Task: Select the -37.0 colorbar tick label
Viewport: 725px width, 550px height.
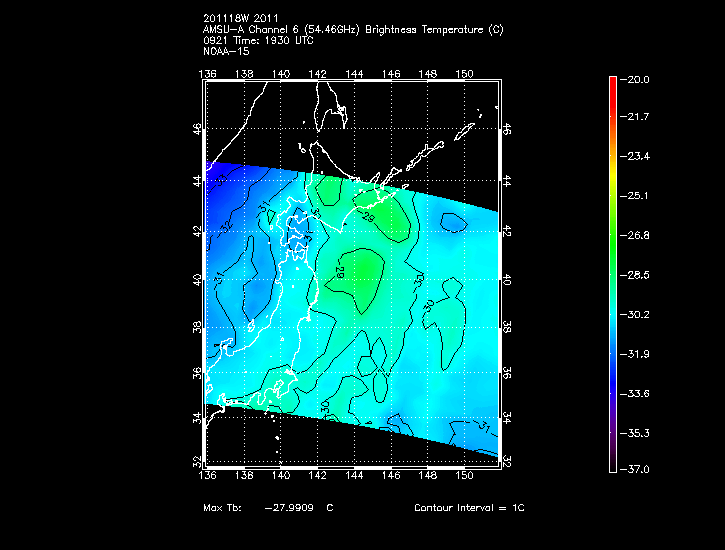Action: point(637,469)
